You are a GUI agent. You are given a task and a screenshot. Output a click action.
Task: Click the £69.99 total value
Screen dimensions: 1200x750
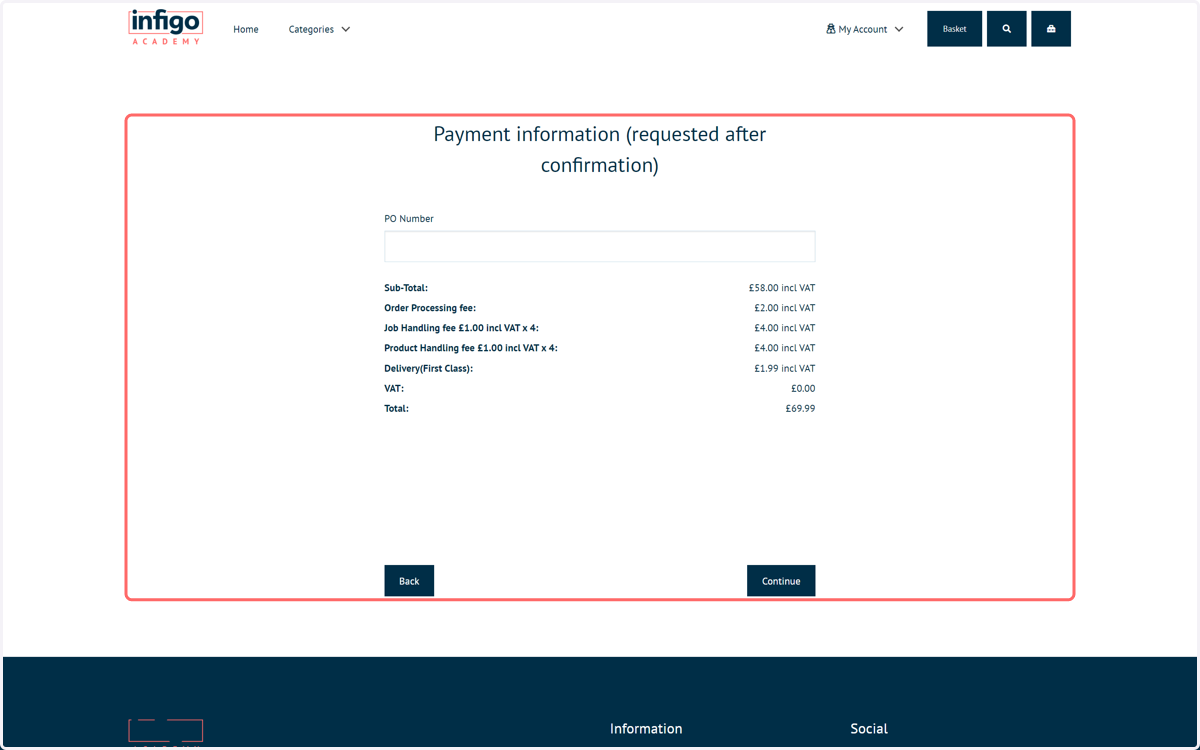(800, 408)
